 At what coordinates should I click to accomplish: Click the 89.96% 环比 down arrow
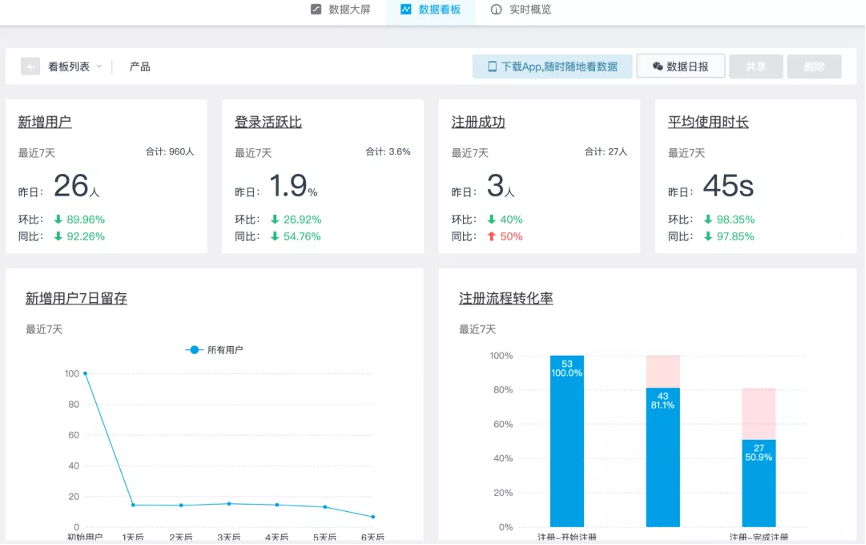[x=58, y=219]
